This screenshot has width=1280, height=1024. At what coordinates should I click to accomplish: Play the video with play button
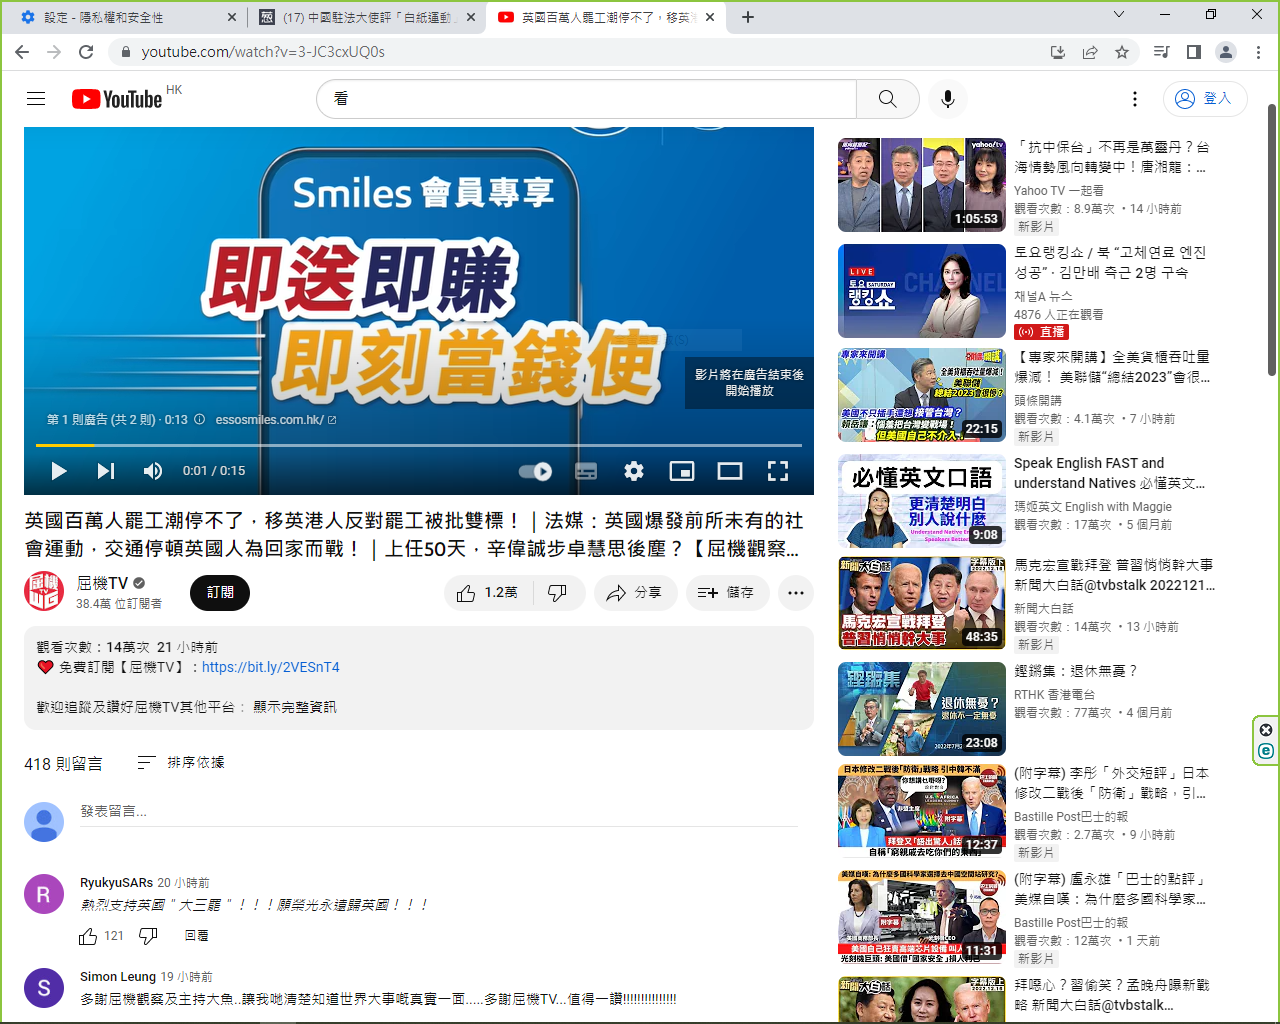click(x=58, y=471)
